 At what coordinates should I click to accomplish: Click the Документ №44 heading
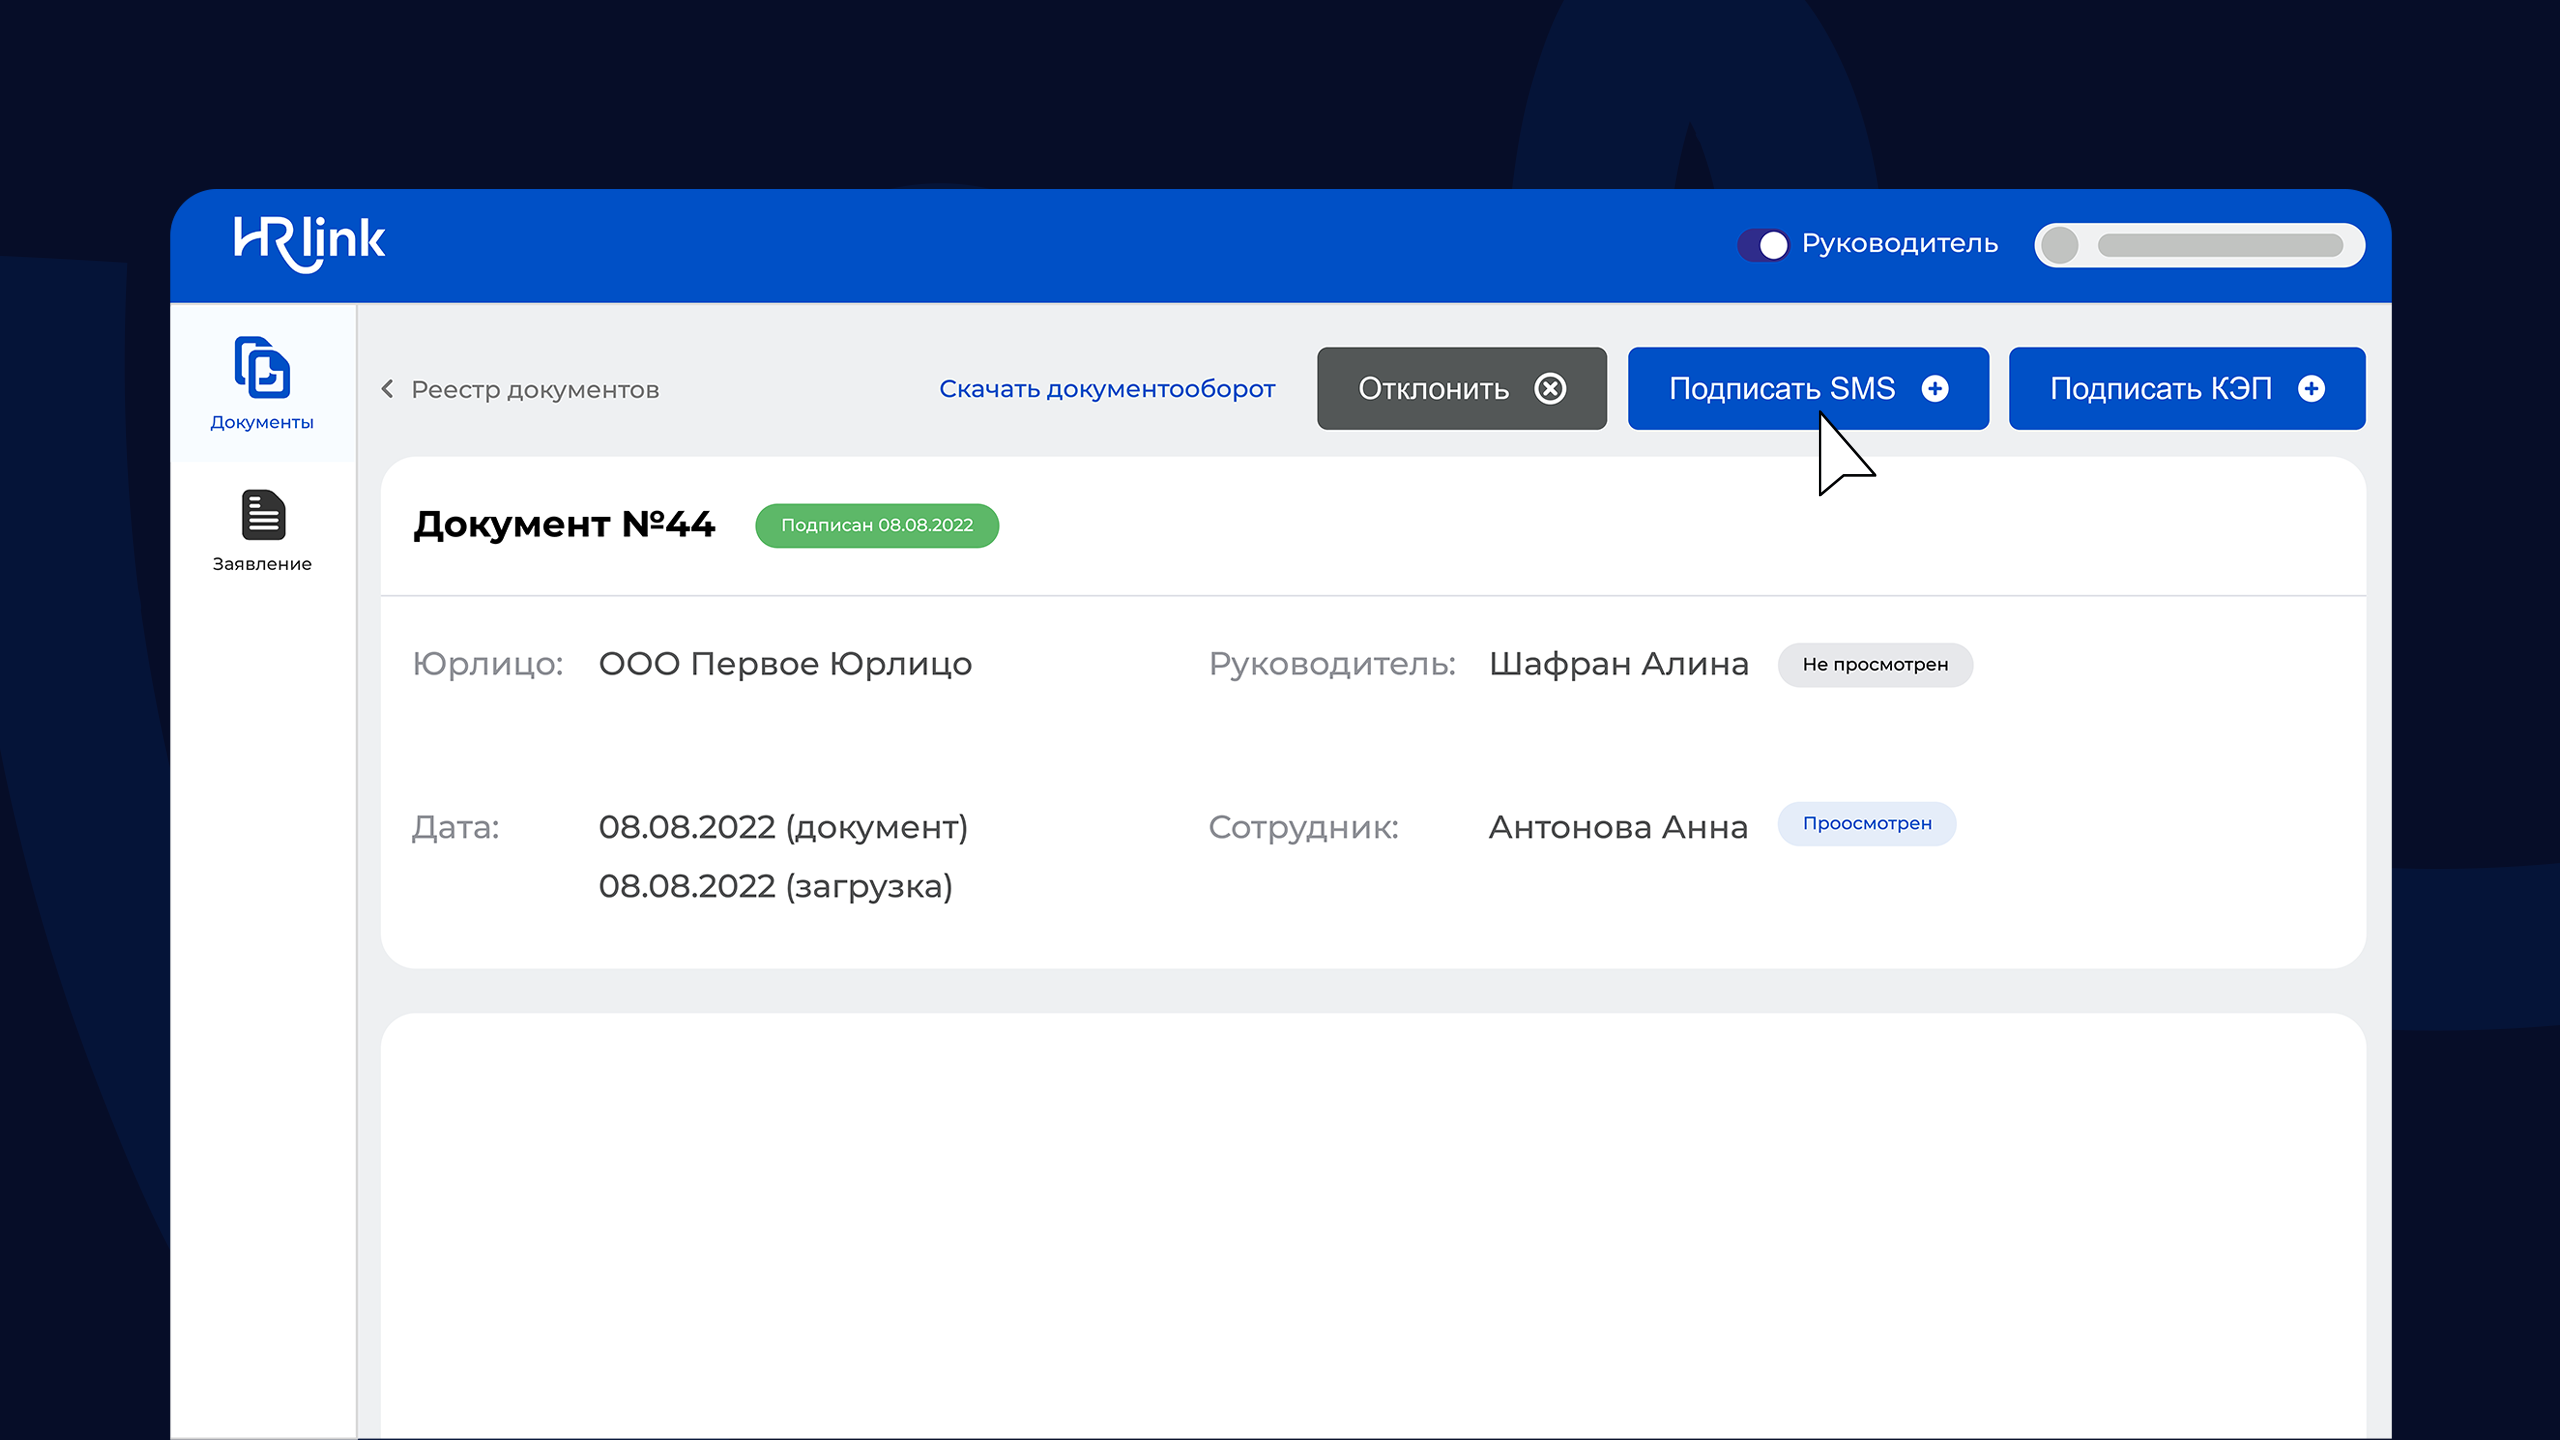564,525
